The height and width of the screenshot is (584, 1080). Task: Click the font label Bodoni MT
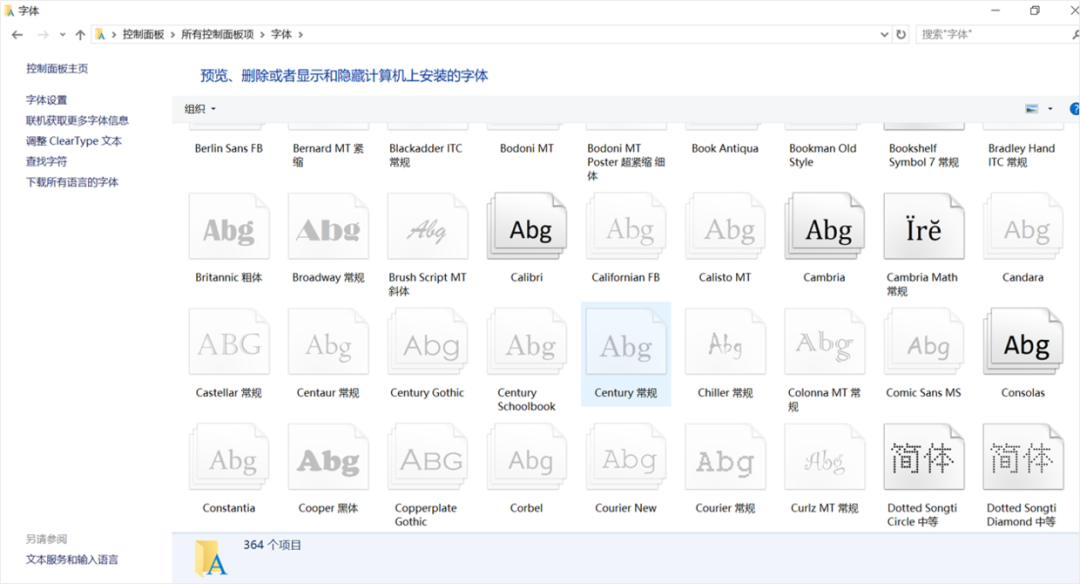[x=526, y=148]
